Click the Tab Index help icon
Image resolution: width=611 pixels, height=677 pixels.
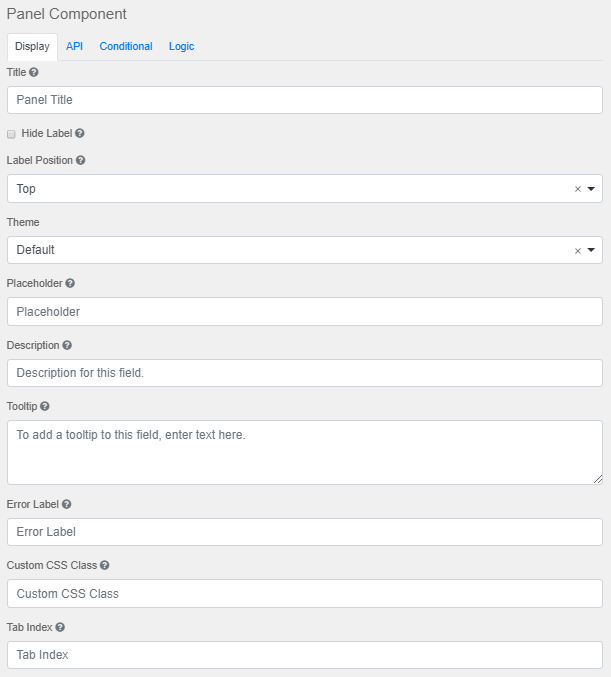[60, 628]
